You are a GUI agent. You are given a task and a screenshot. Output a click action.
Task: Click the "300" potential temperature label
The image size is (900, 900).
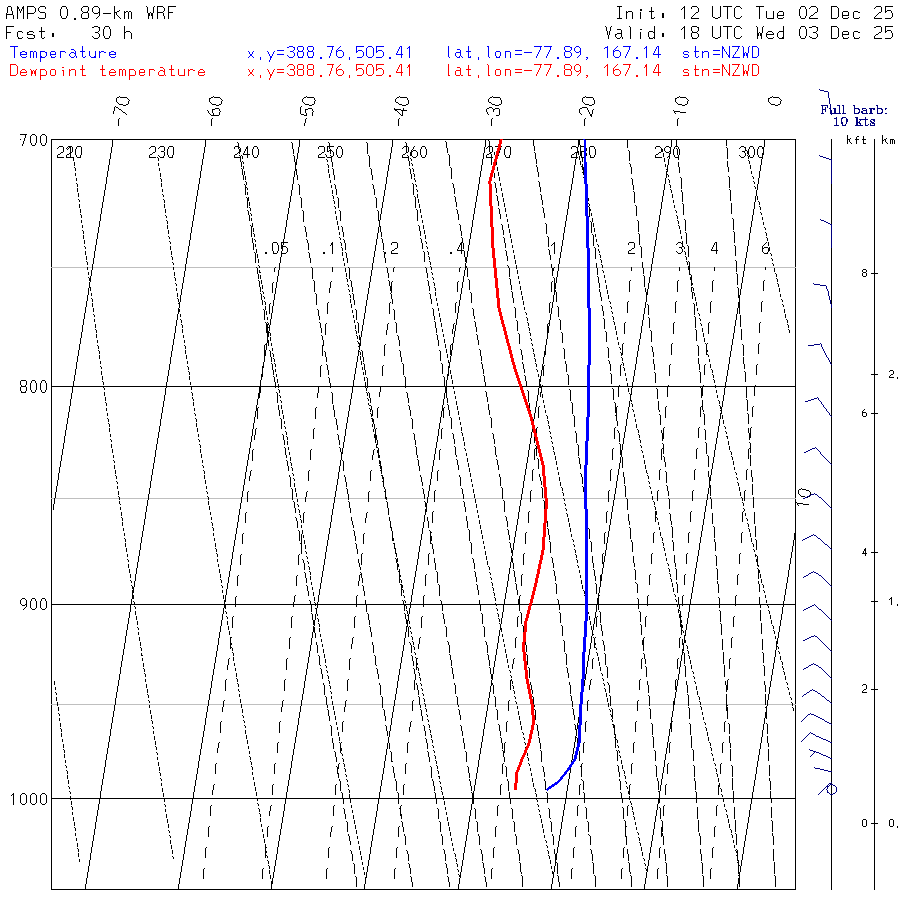pyautogui.click(x=751, y=152)
